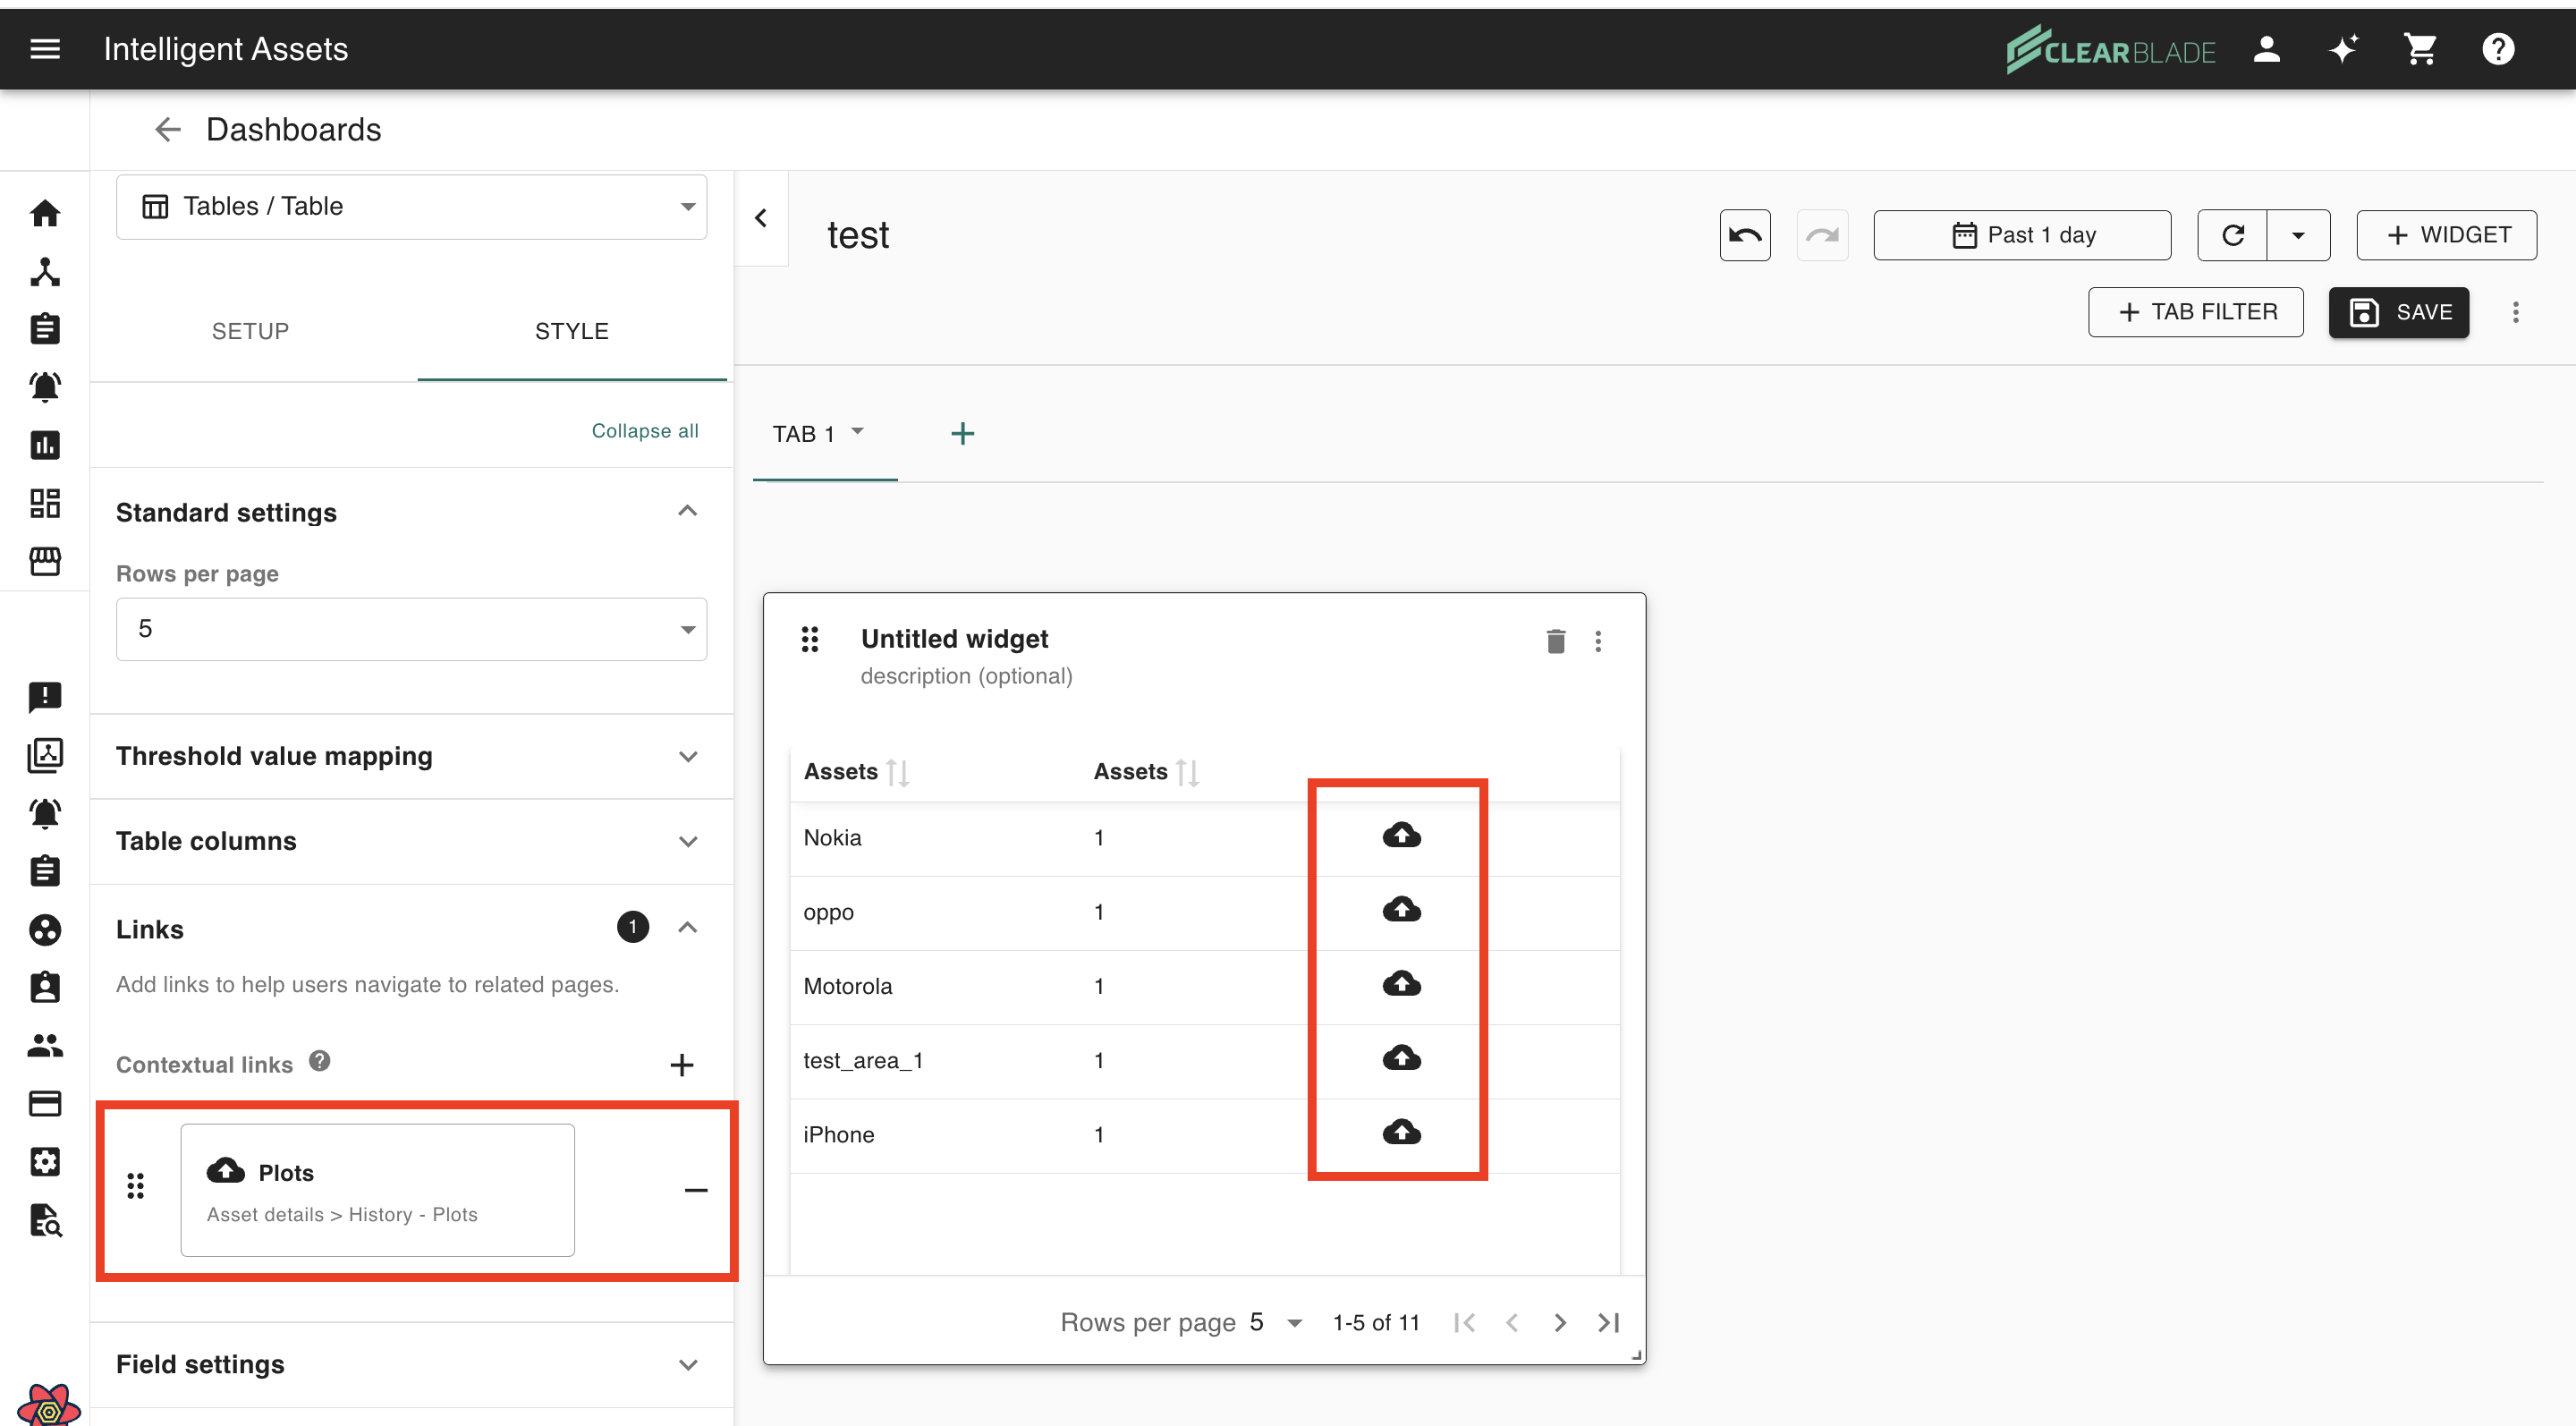The width and height of the screenshot is (2576, 1426).
Task: Select TAB 1 in dashboard
Action: point(803,434)
